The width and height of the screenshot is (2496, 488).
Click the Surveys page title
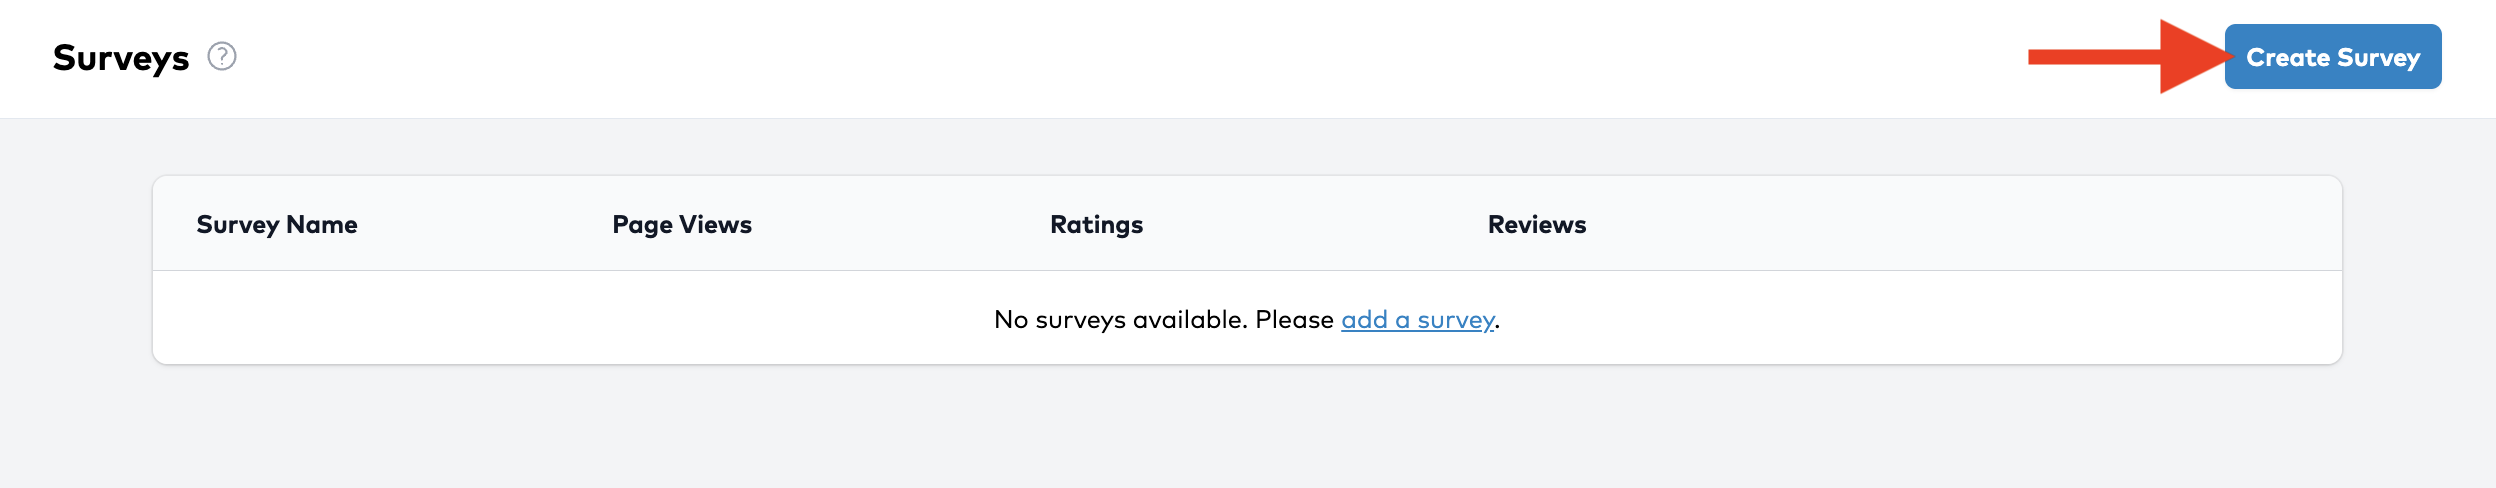121,58
